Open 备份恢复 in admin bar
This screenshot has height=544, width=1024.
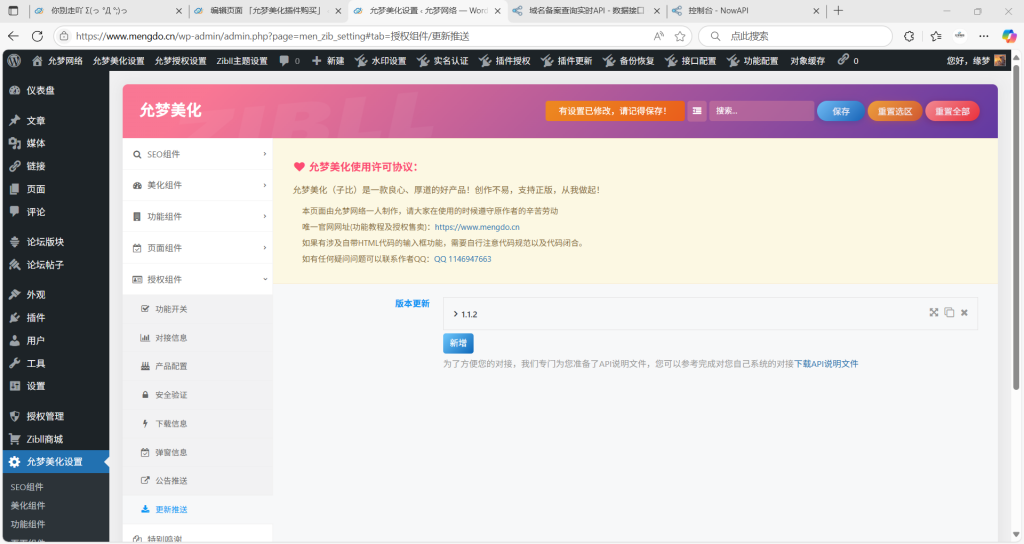(x=629, y=61)
